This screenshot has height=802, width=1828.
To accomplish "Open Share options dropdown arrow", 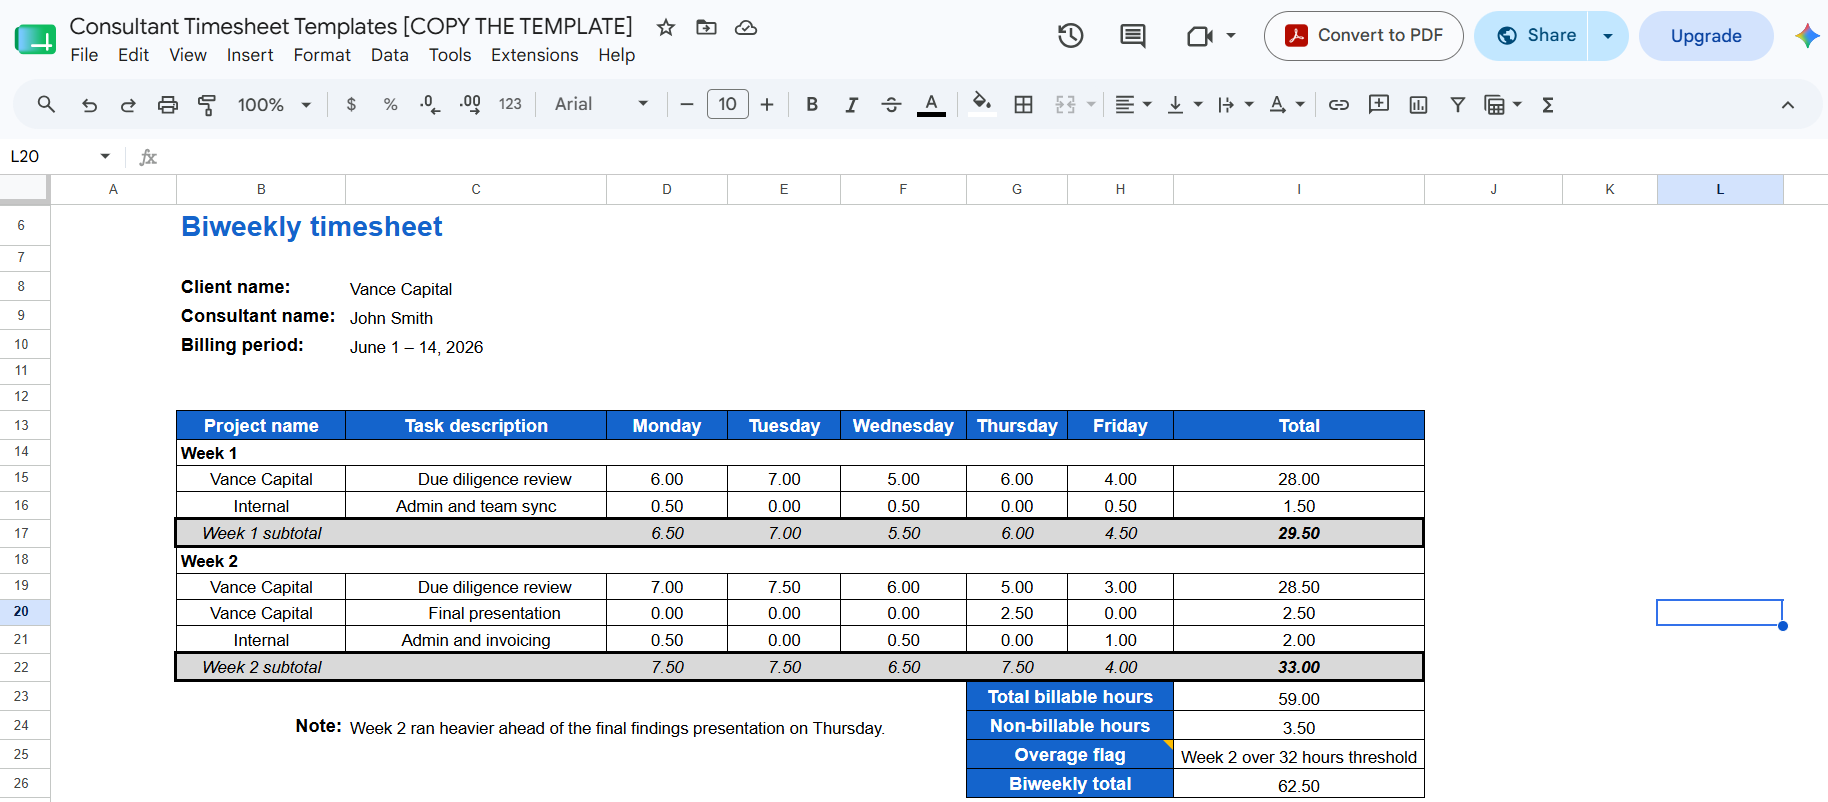I will (1608, 36).
